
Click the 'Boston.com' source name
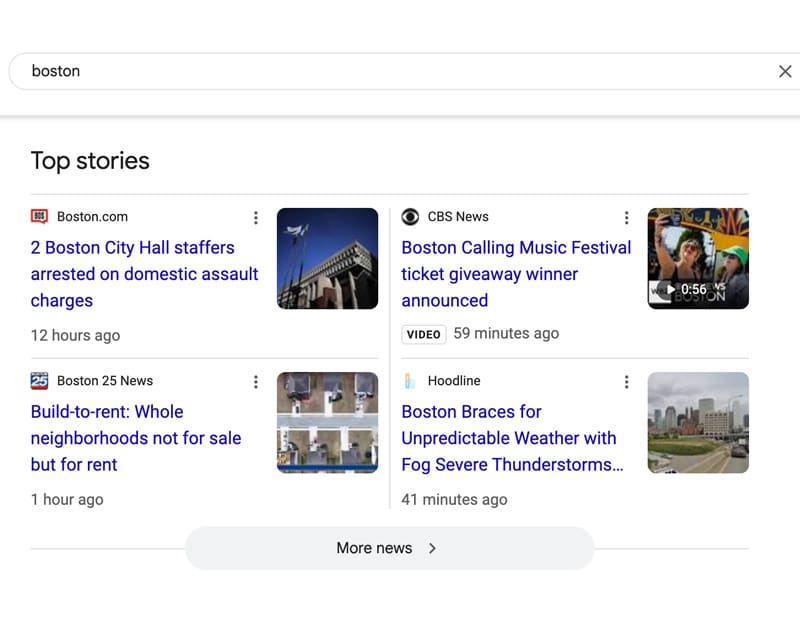92,216
